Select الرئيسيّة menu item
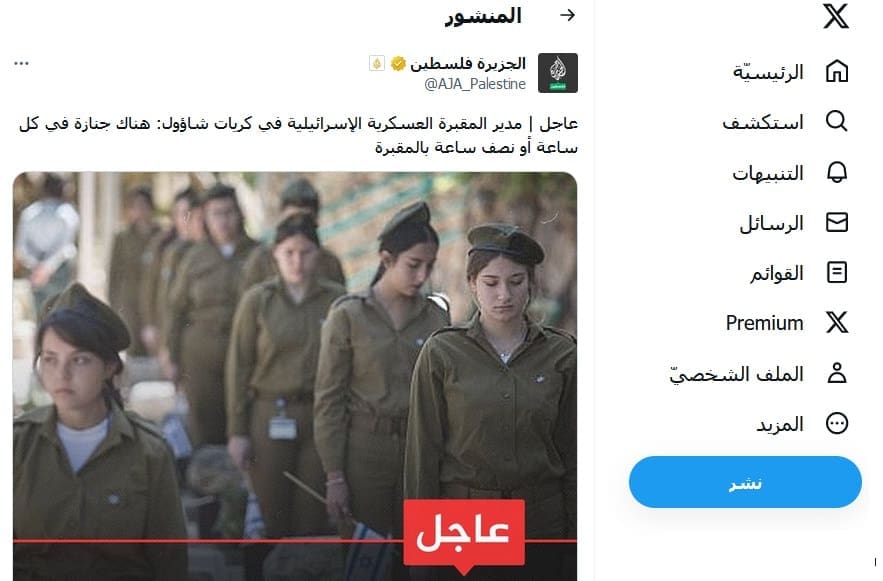 tap(768, 72)
